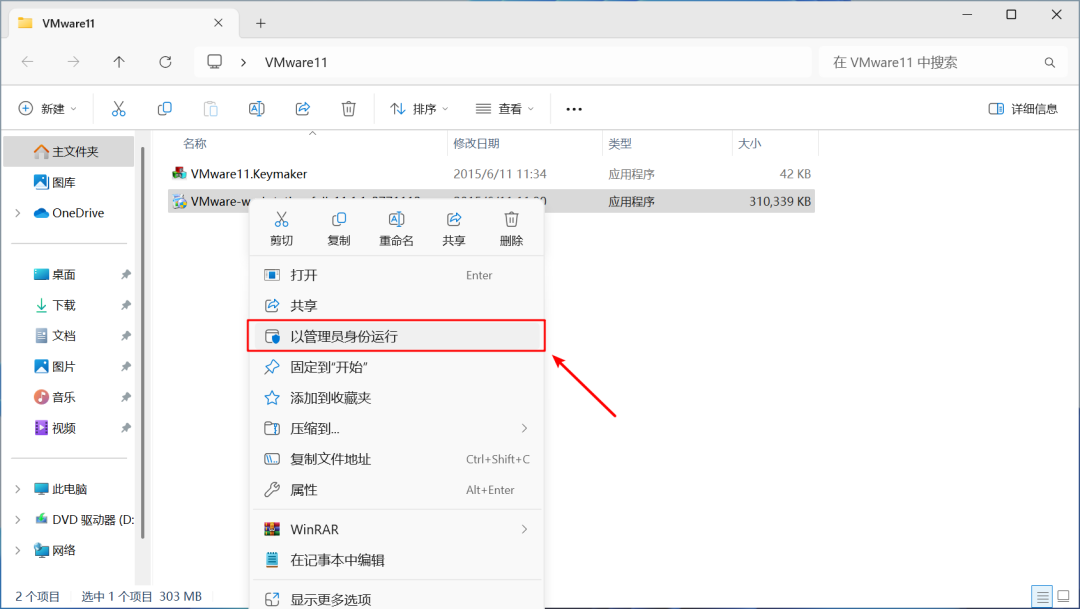The width and height of the screenshot is (1080, 609).
Task: Click the Delete trash icon in the toolbar
Action: pos(349,109)
